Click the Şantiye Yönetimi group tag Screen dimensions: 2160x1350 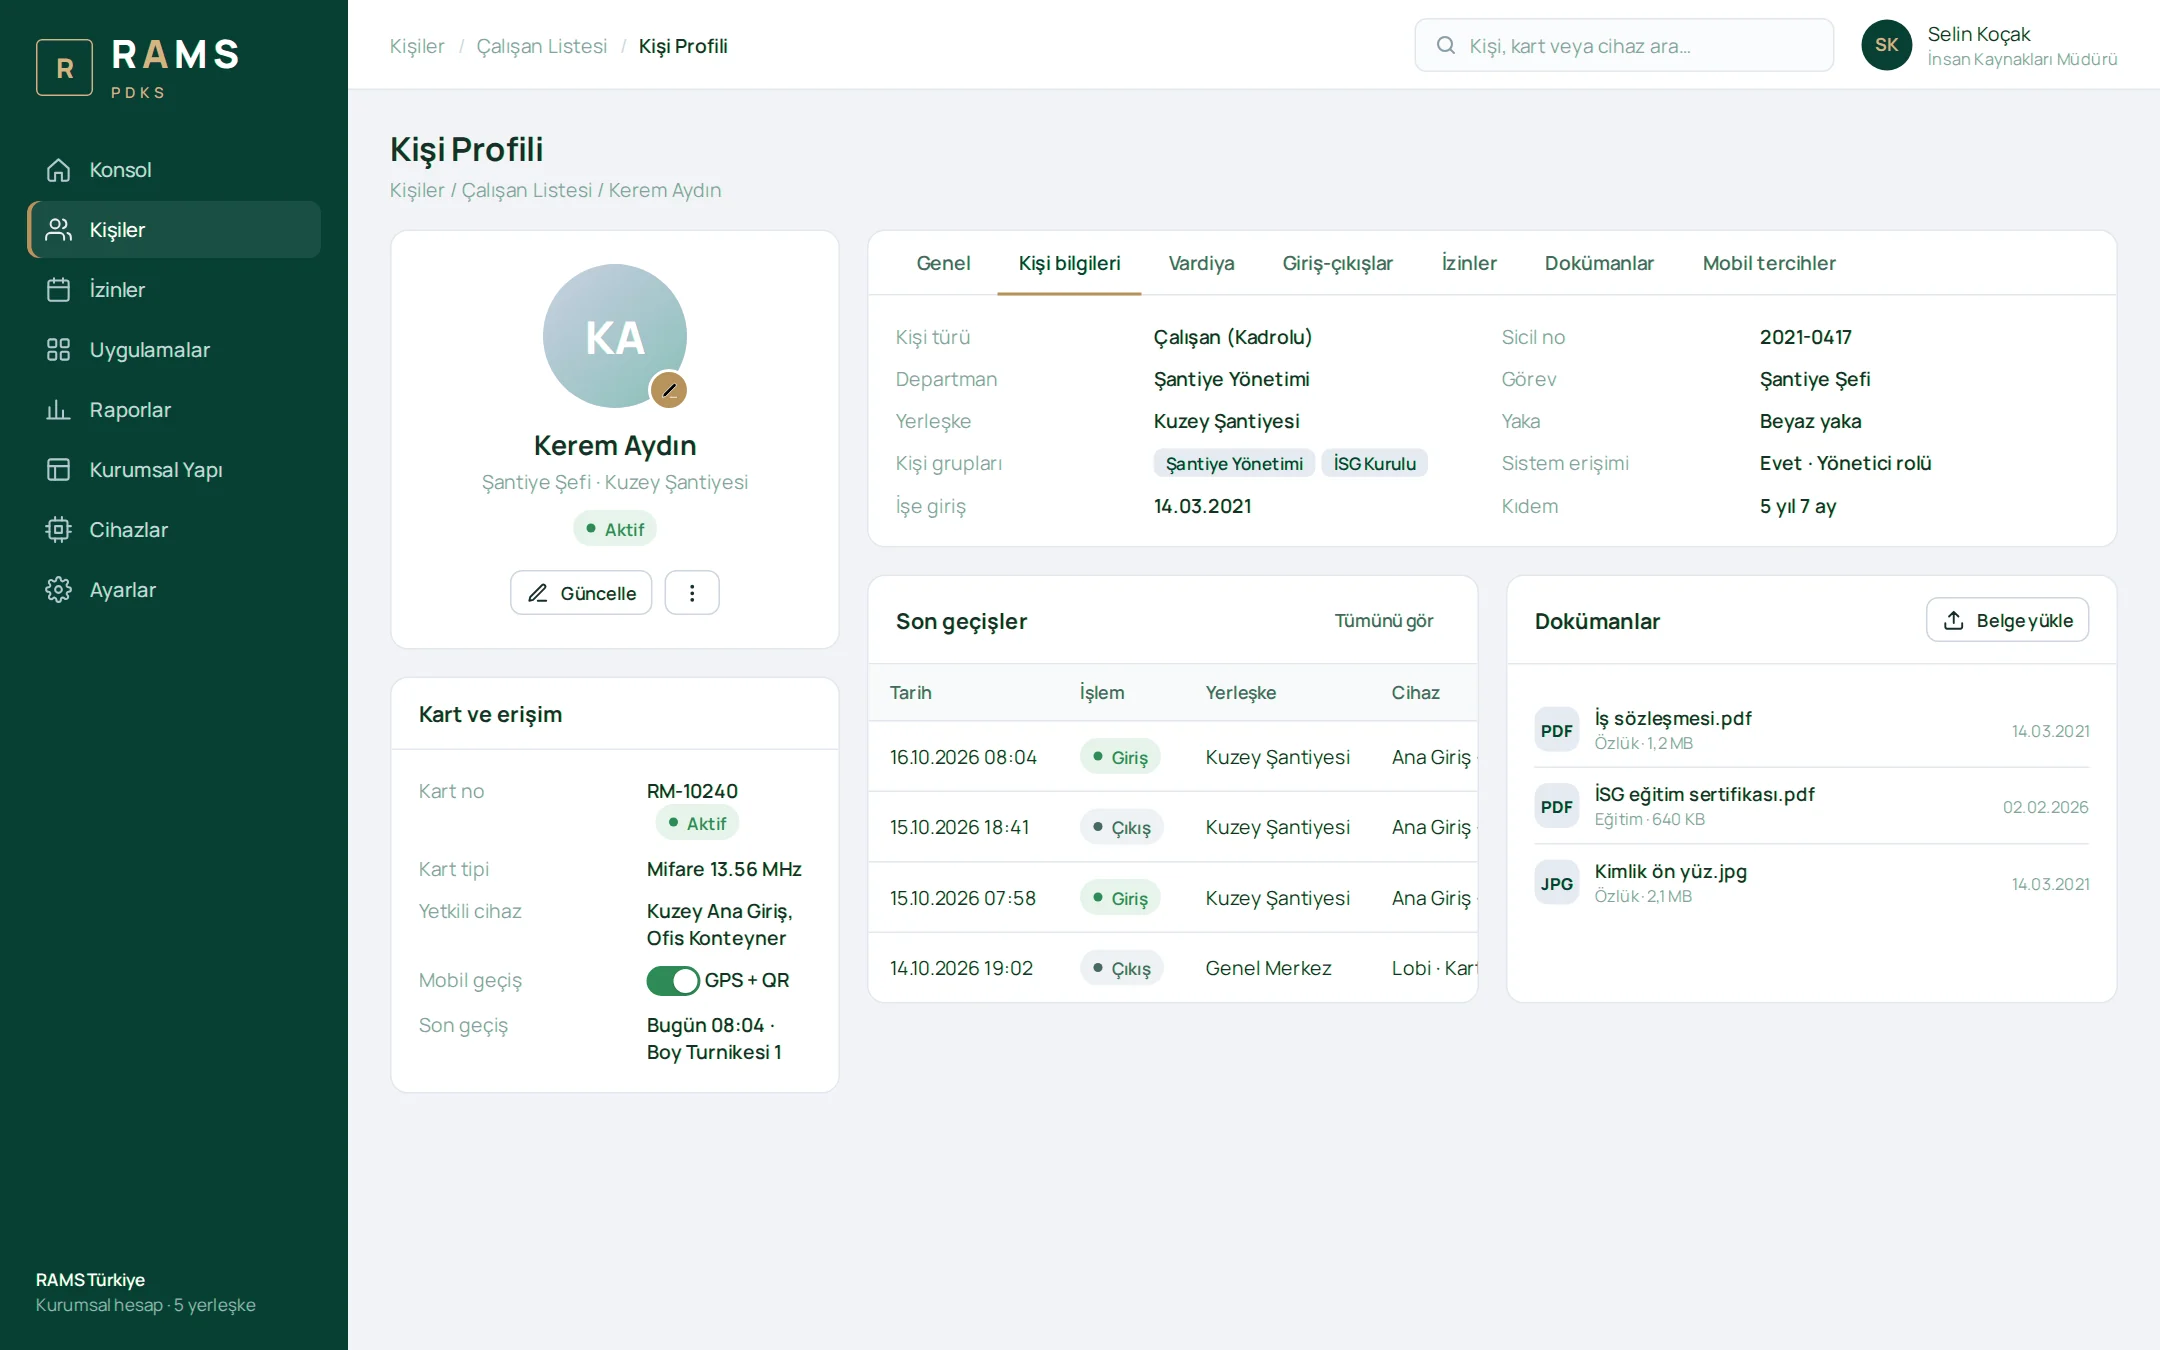(1234, 463)
